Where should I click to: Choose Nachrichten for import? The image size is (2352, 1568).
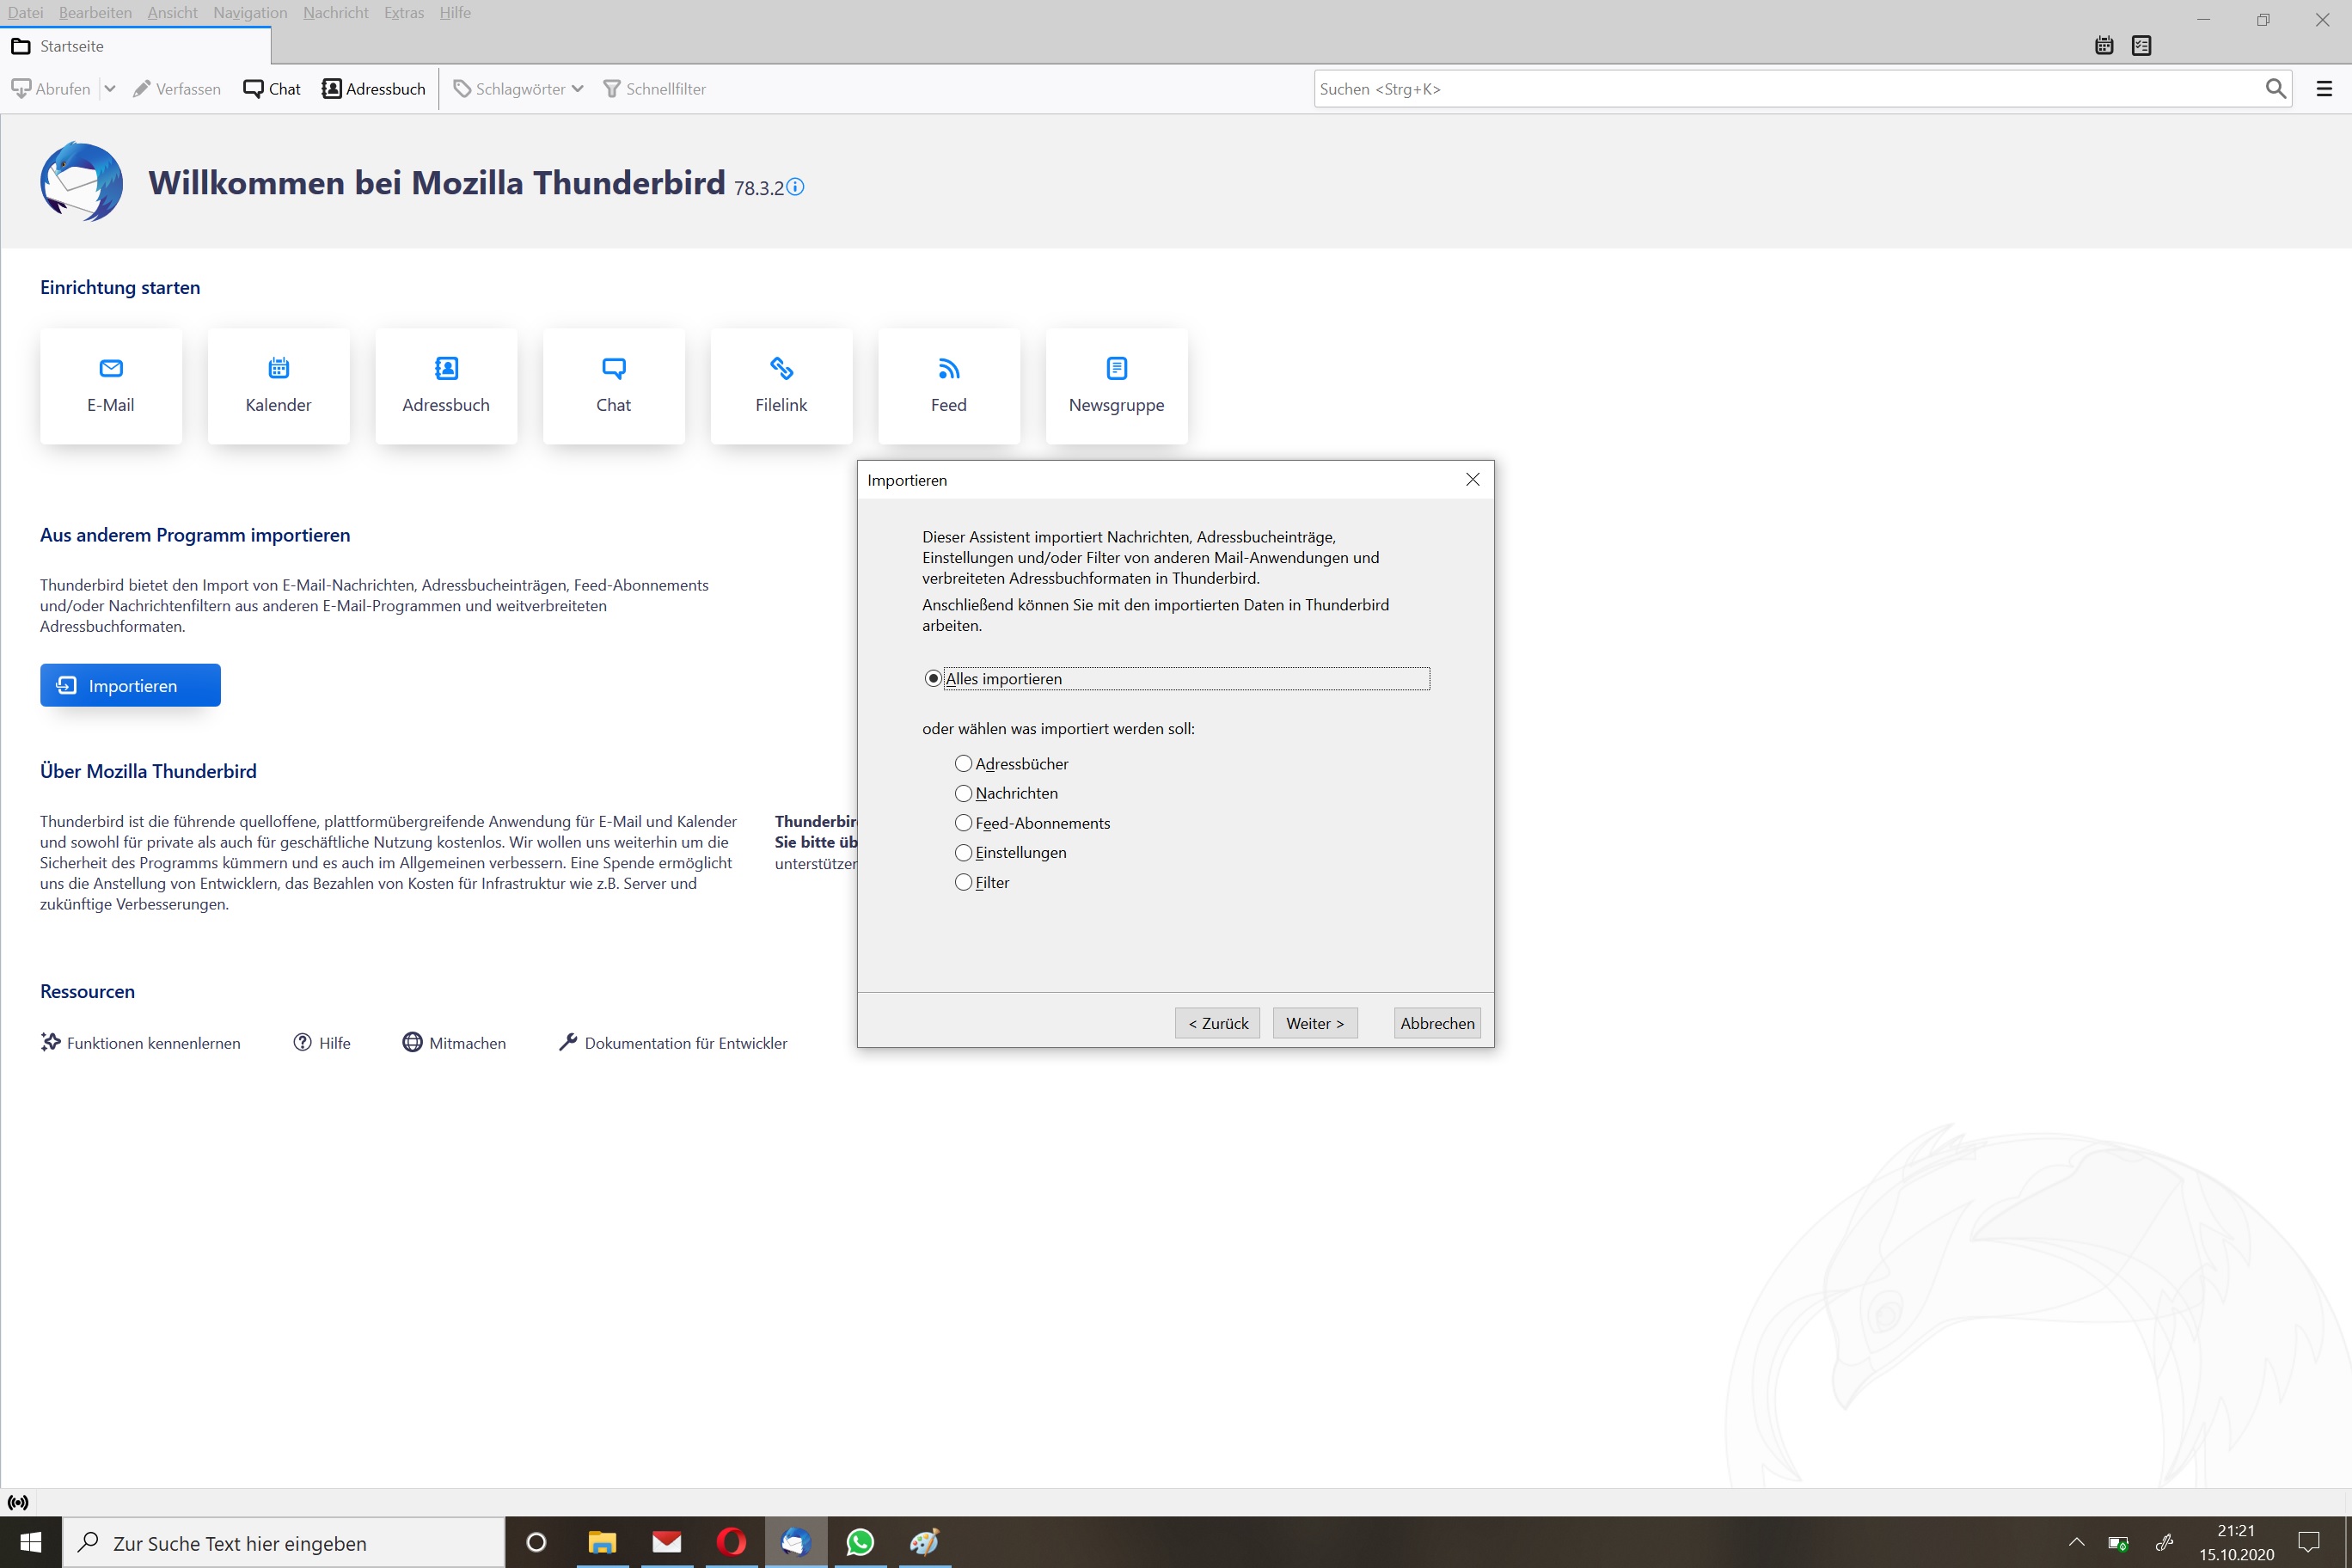pos(963,793)
